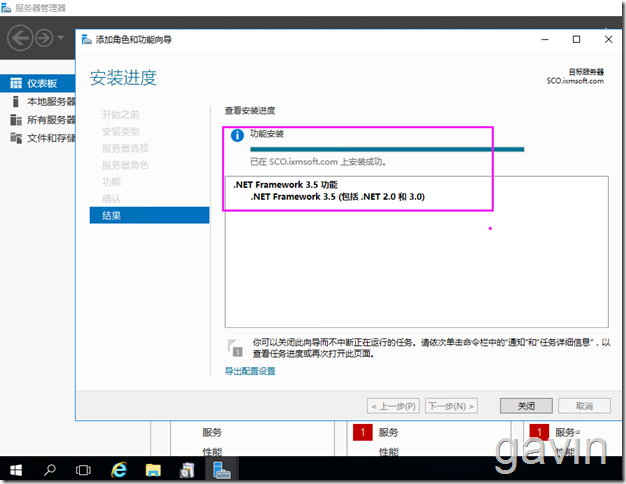Click the file and storage icon in sidebar

16,138
